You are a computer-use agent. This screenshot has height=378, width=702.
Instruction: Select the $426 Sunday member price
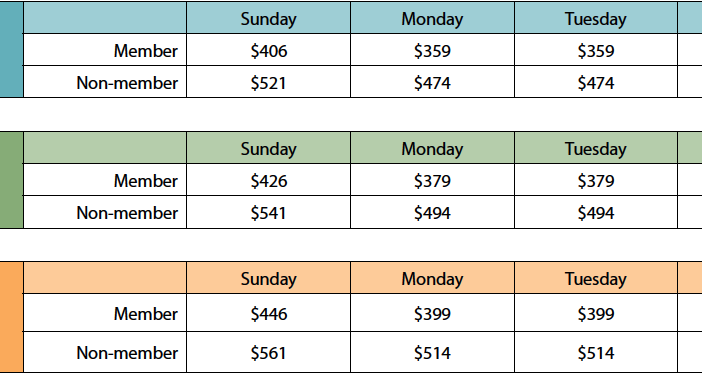point(269,180)
